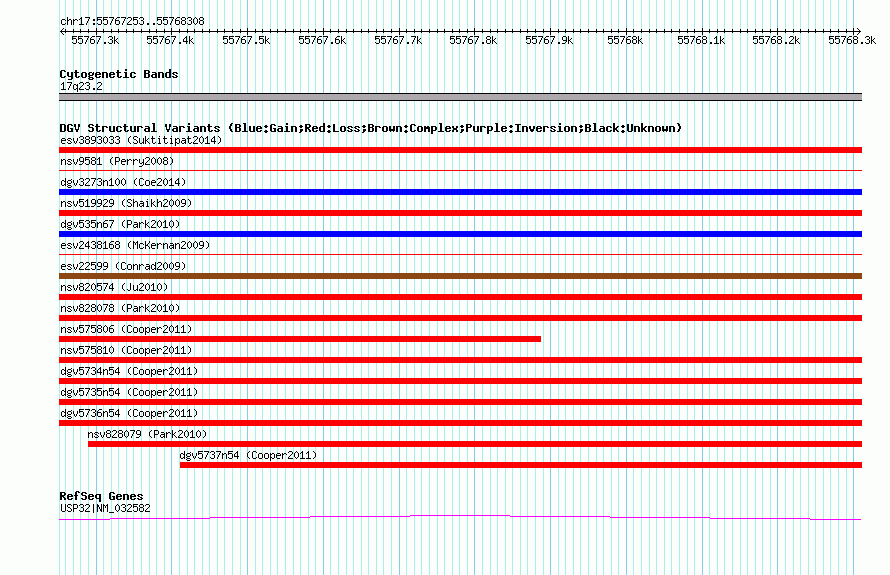The width and height of the screenshot is (890, 575).
Task: Click the red dgv5737n54 variant bar
Action: click(521, 465)
